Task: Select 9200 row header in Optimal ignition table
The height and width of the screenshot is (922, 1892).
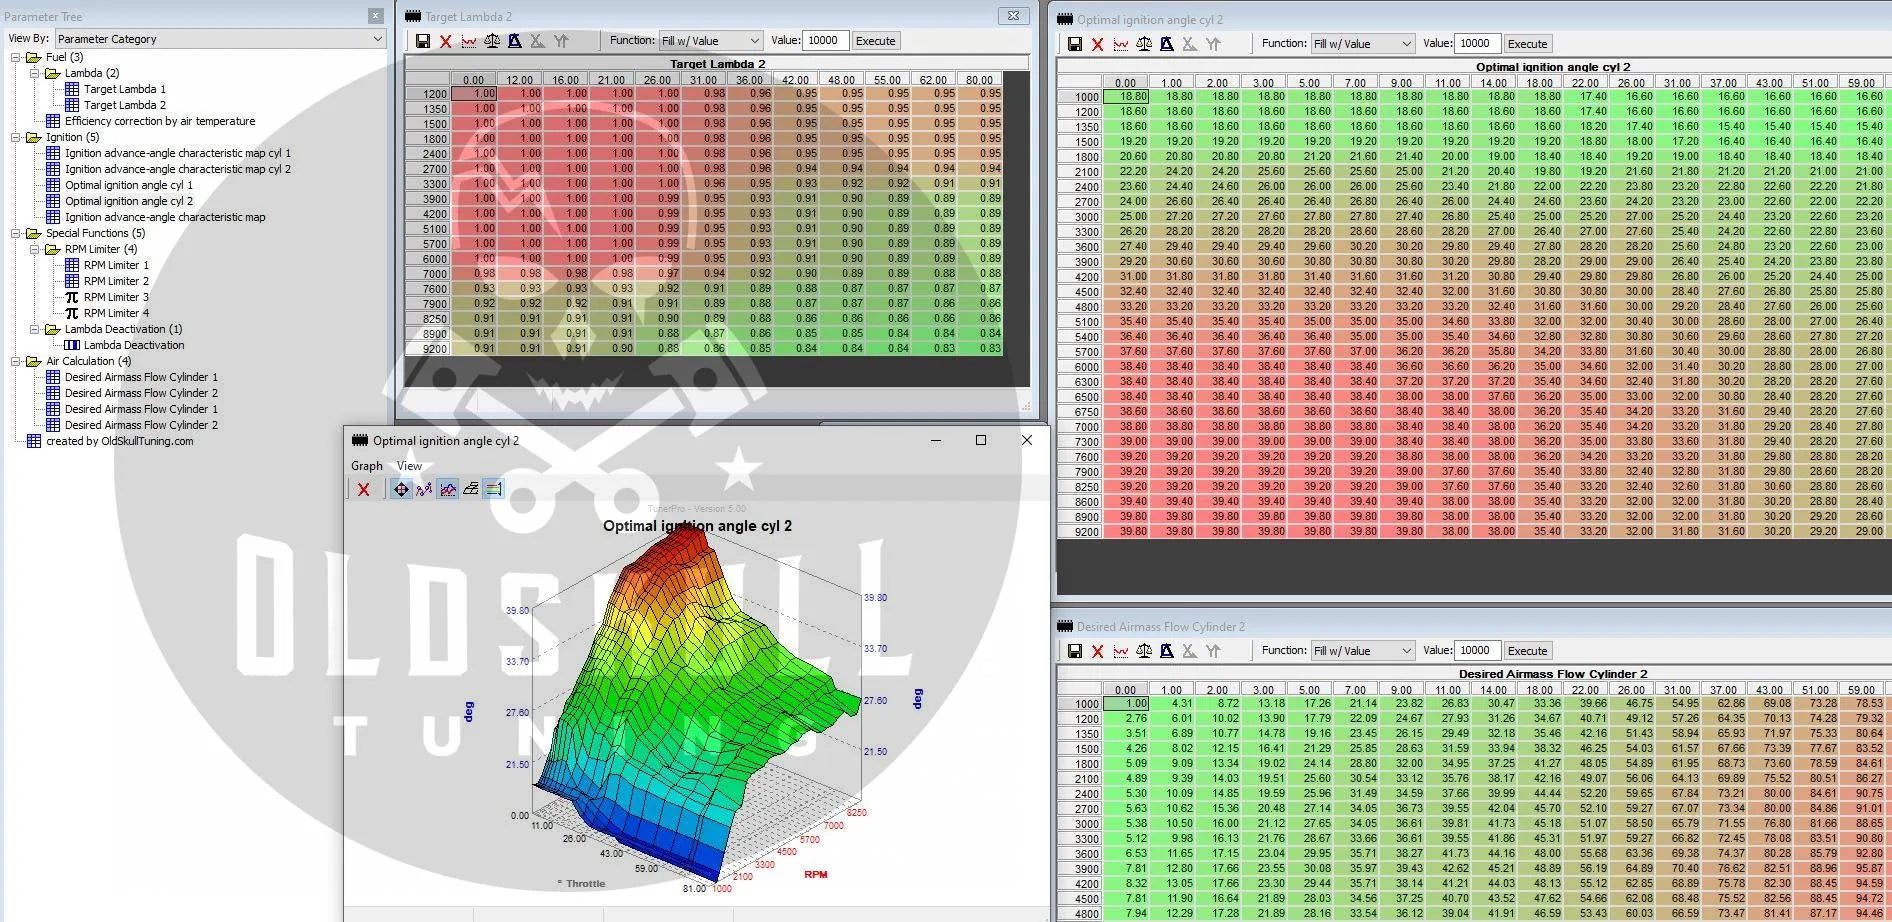Action: click(1080, 532)
